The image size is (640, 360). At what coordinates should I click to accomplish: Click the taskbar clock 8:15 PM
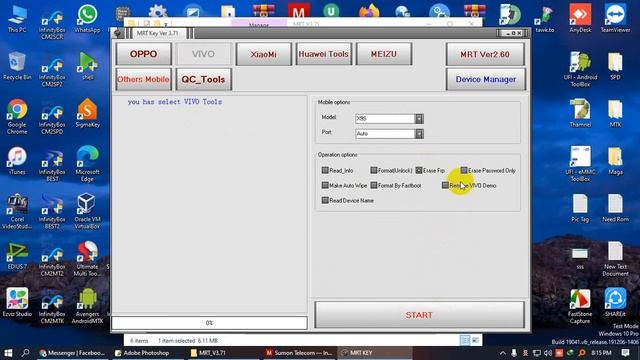tap(601, 353)
